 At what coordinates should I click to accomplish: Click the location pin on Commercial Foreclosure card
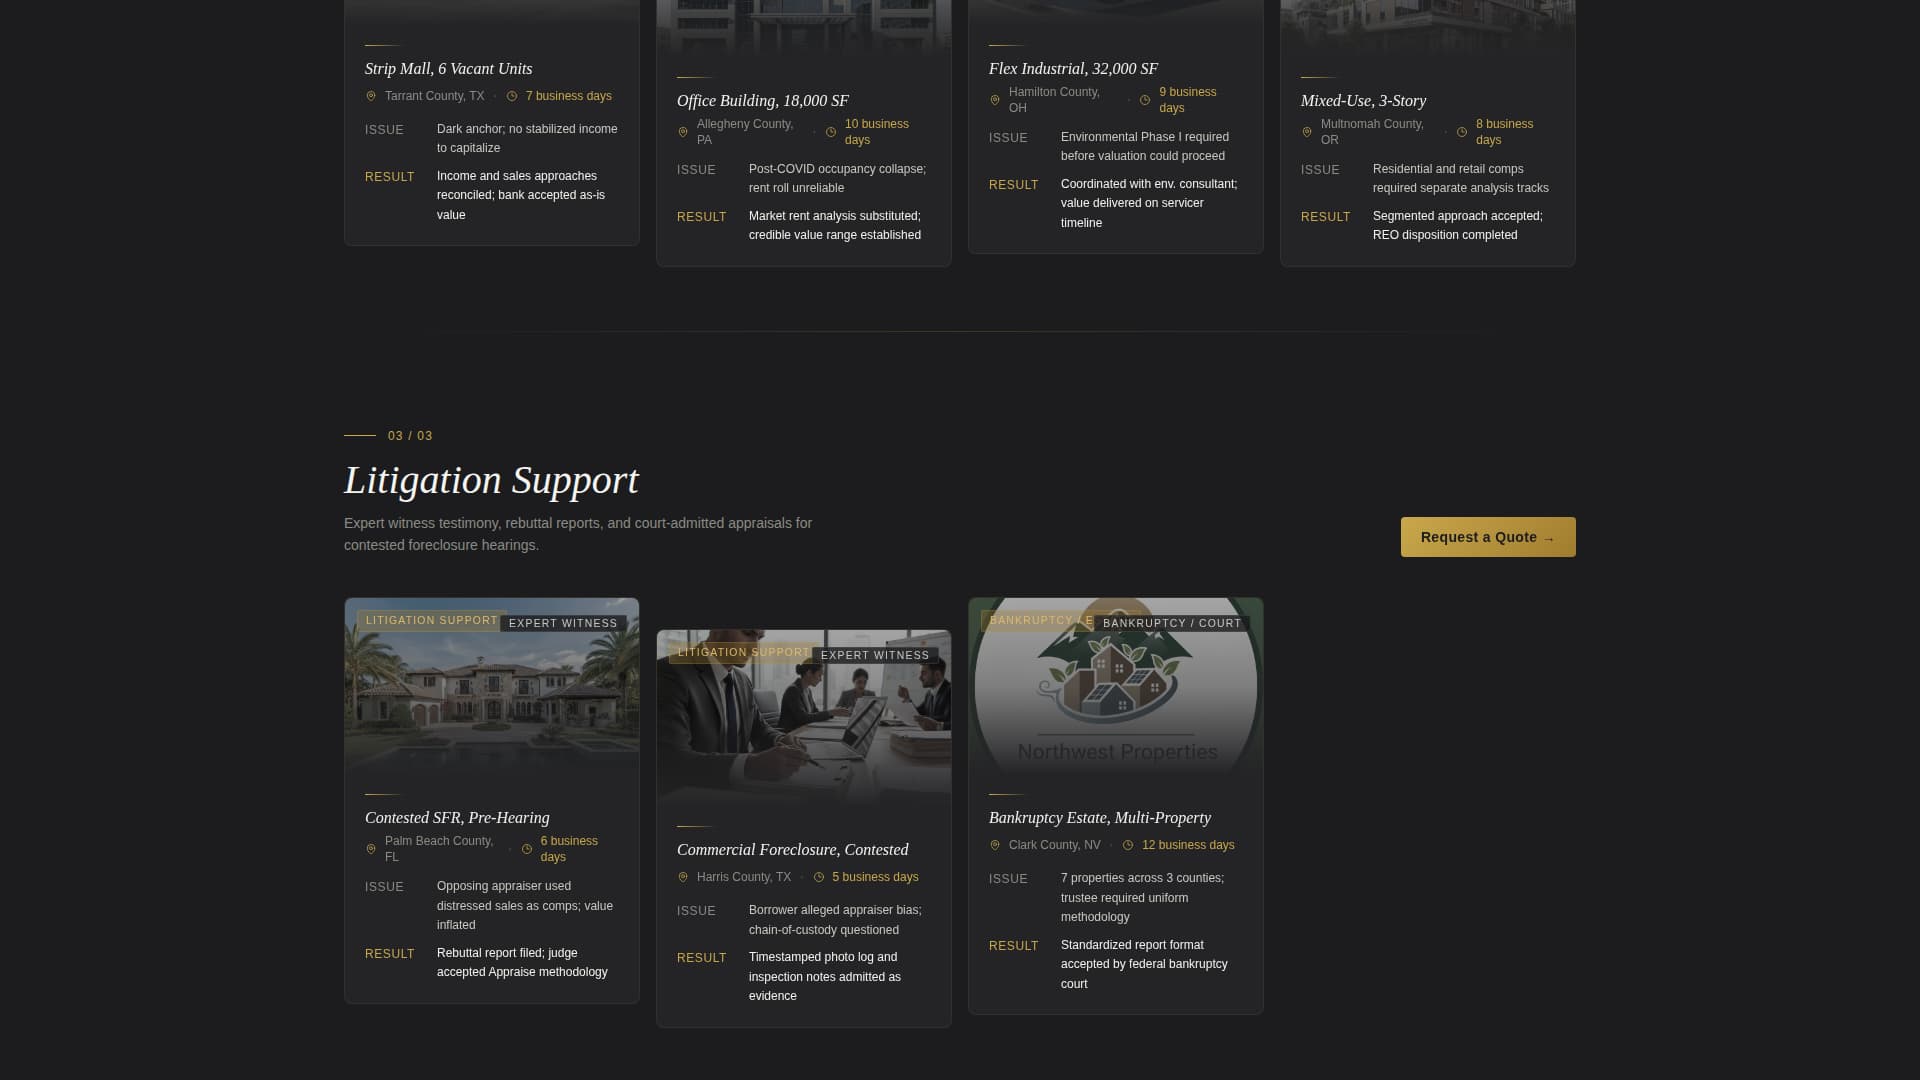(x=683, y=877)
